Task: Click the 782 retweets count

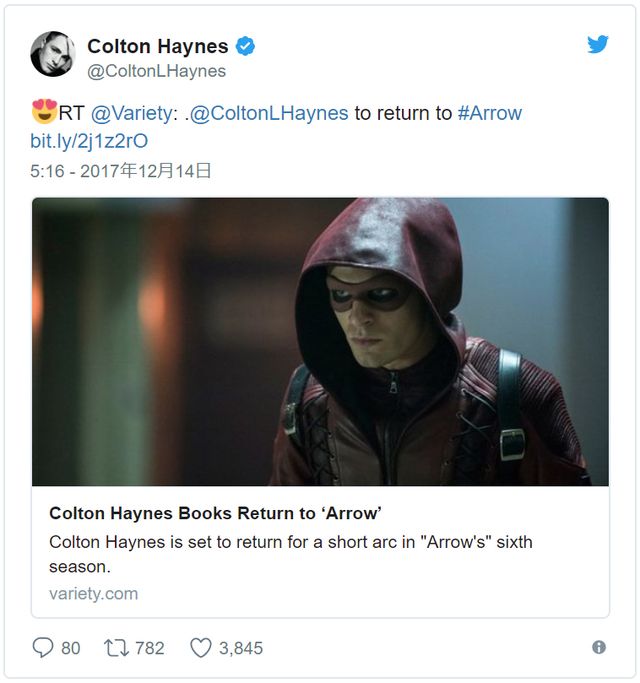Action: tap(149, 648)
